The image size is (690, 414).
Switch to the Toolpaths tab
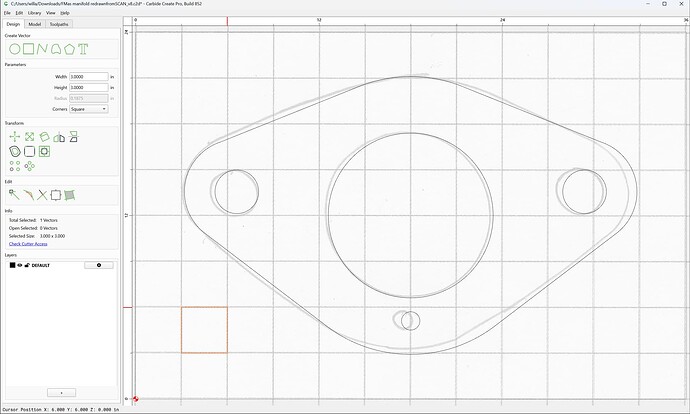[x=59, y=24]
